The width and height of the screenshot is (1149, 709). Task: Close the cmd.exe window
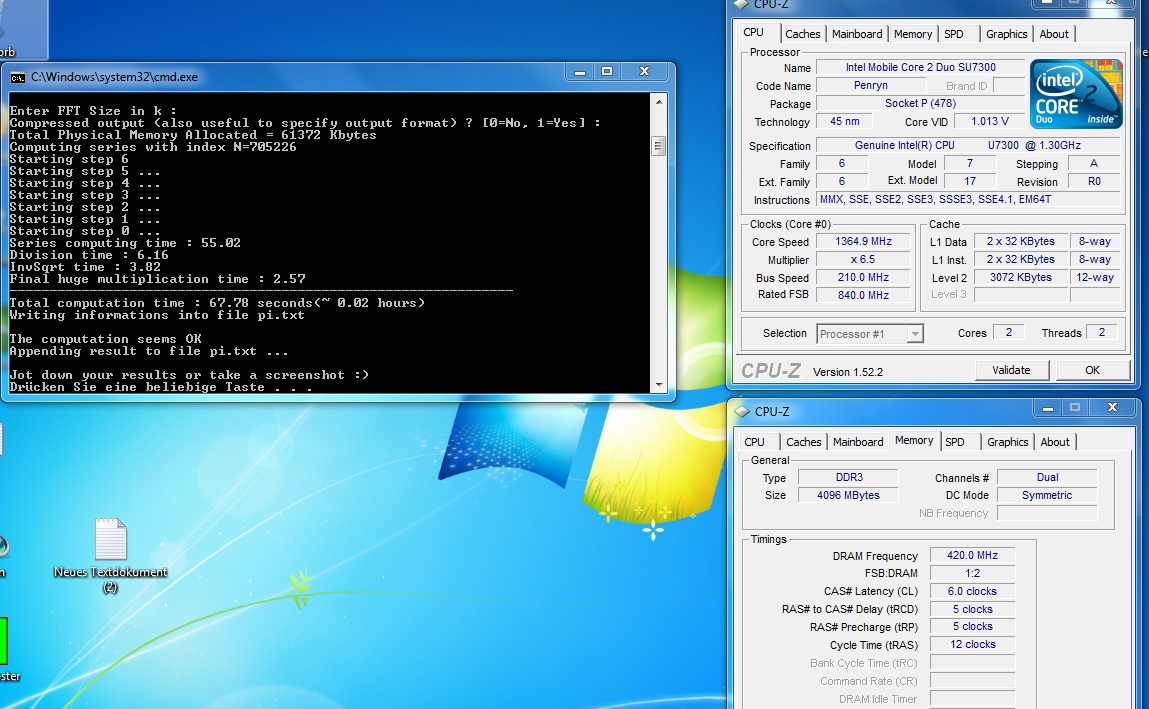coord(644,72)
